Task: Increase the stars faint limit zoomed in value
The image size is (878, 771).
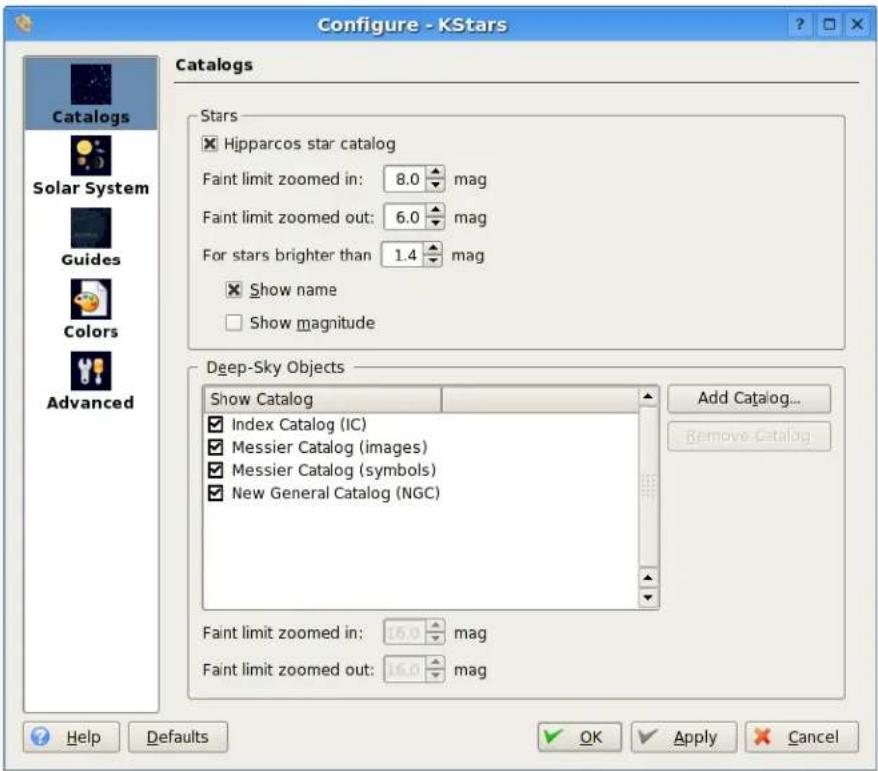Action: click(x=436, y=172)
